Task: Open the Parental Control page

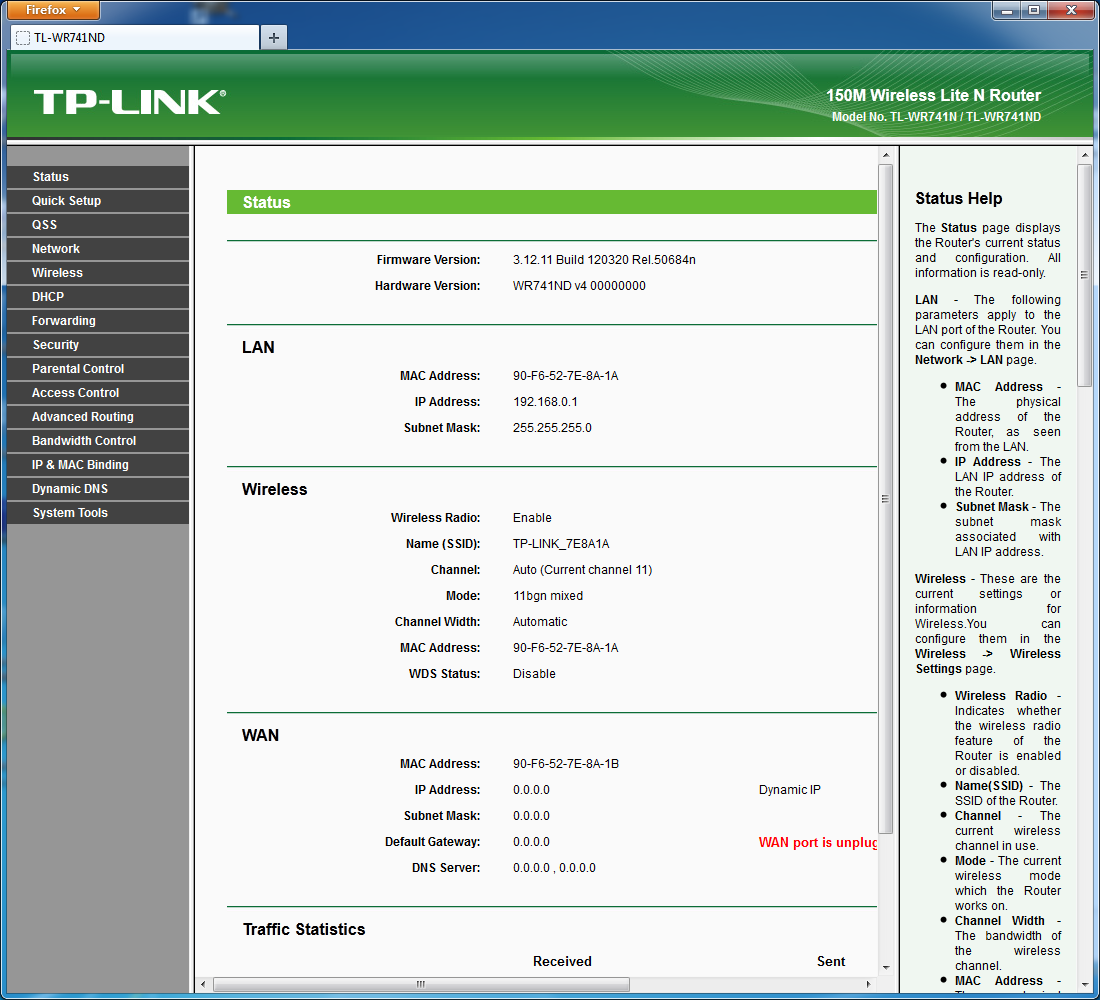Action: point(98,369)
